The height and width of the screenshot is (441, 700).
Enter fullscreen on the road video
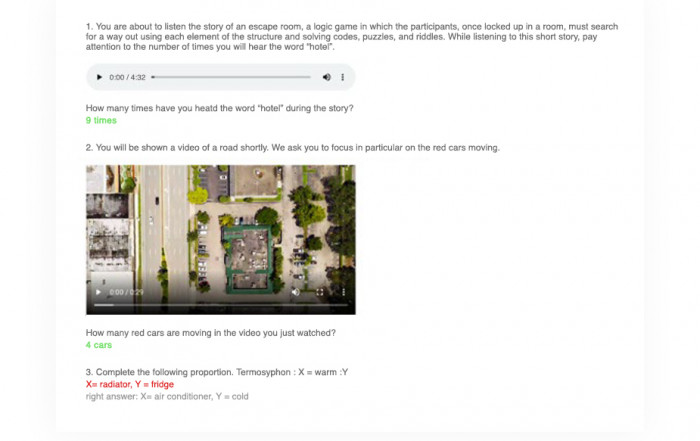click(x=320, y=292)
